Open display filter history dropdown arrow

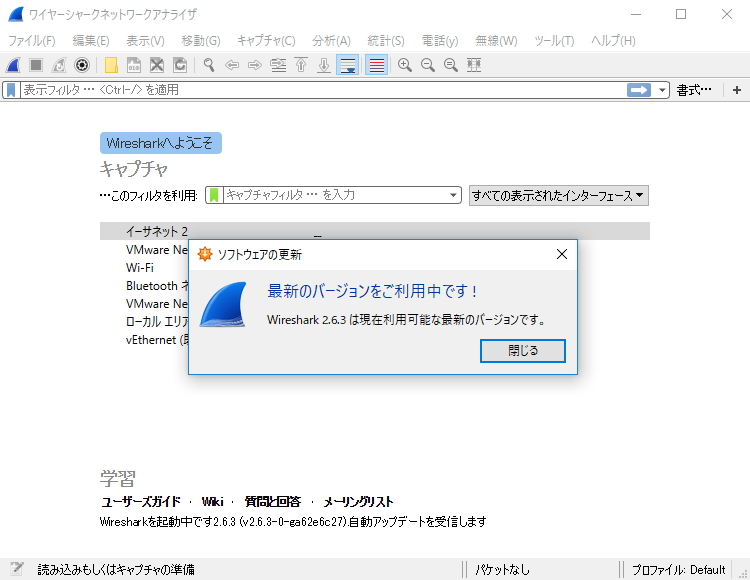(x=662, y=90)
